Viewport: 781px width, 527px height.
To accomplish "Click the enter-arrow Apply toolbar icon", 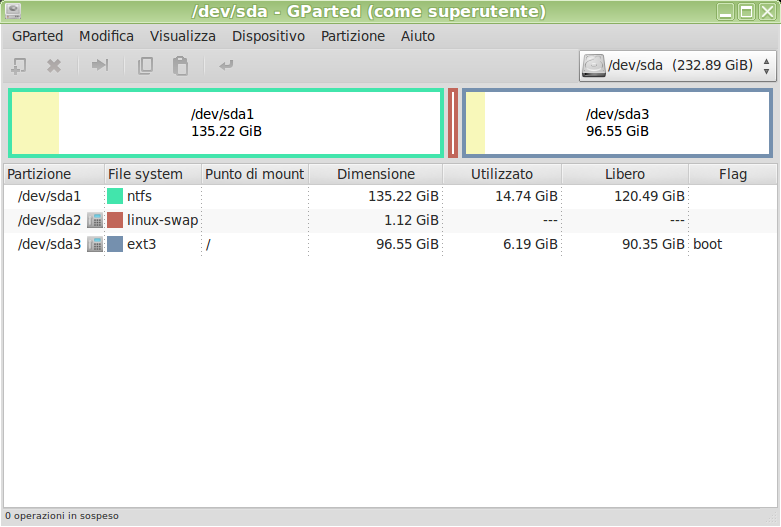I will [226, 66].
